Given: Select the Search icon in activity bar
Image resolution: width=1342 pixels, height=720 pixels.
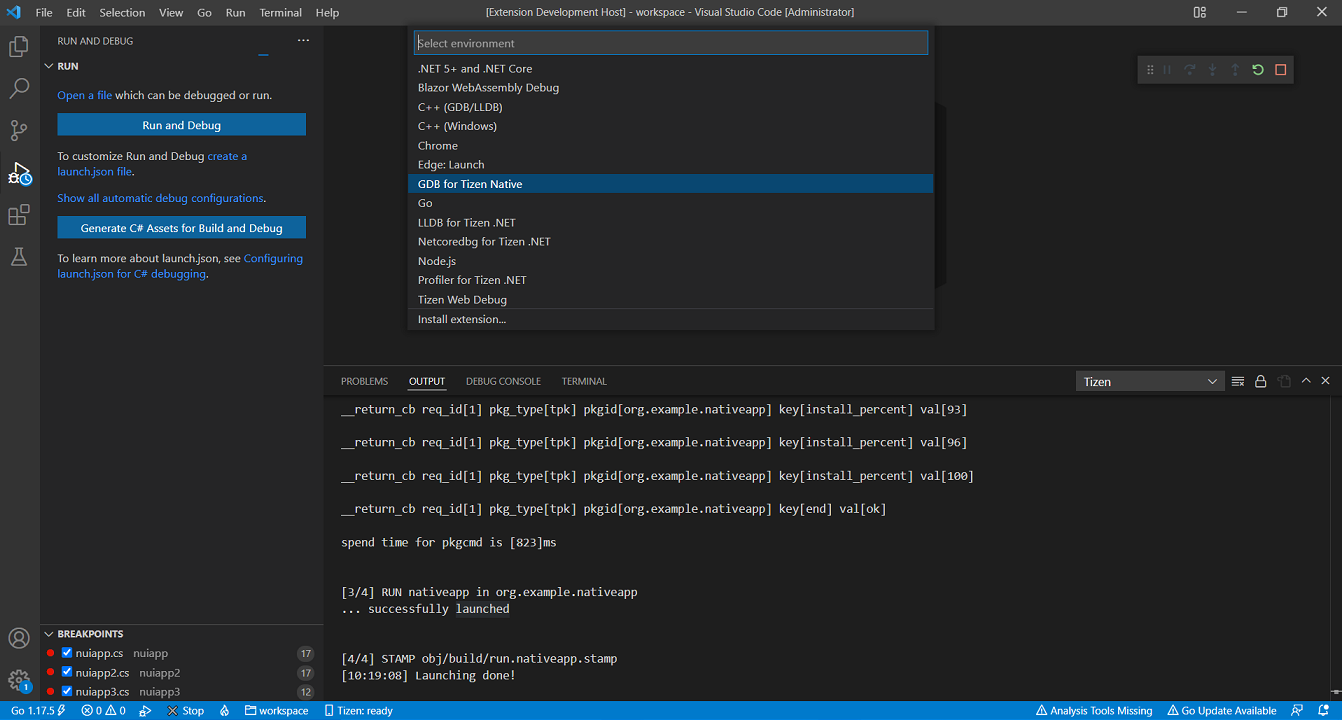Looking at the screenshot, I should click(20, 88).
